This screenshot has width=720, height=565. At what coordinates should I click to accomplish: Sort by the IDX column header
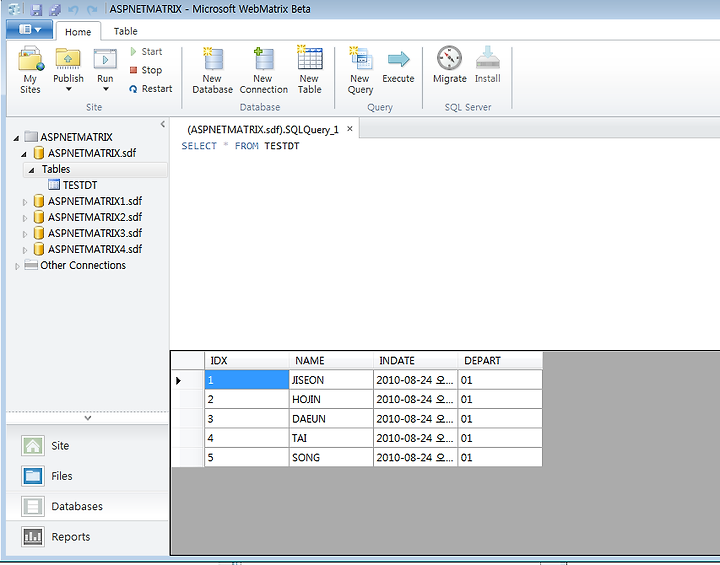(247, 361)
